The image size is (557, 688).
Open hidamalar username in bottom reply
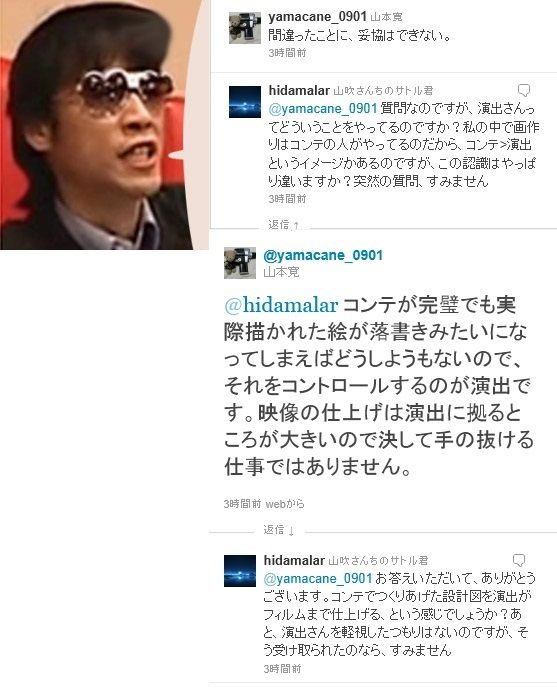pyautogui.click(x=294, y=560)
